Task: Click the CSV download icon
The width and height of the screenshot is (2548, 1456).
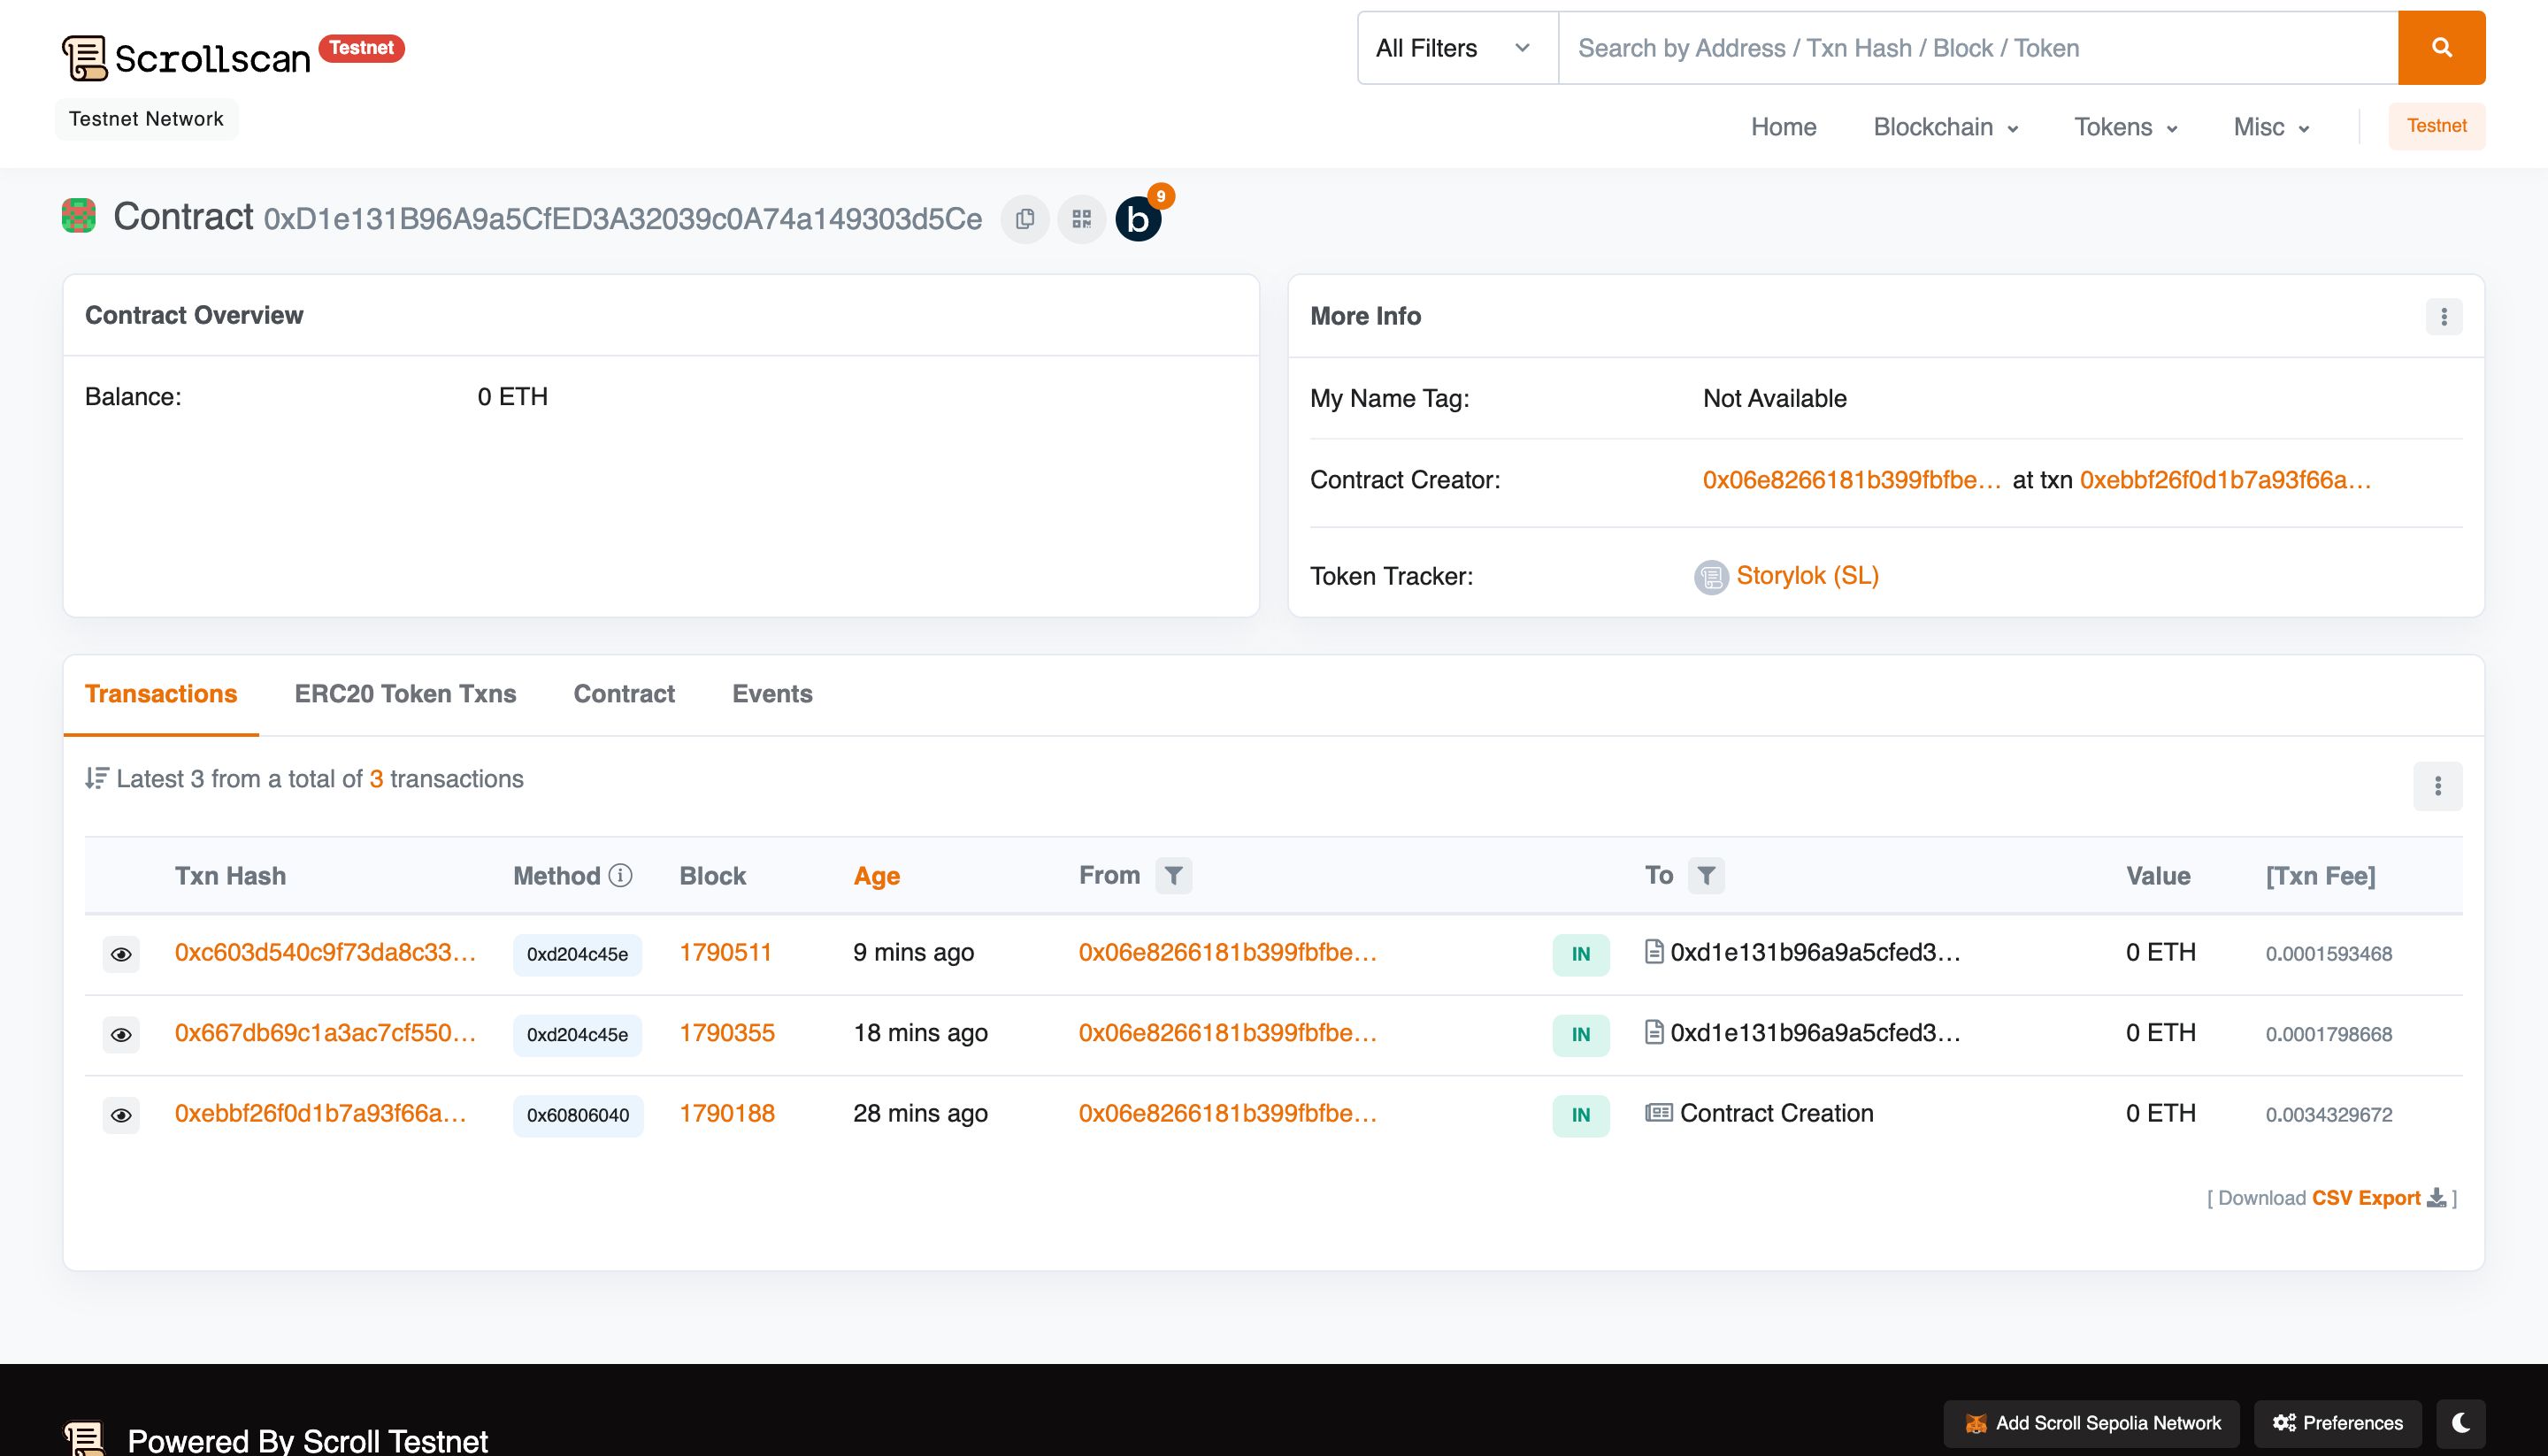Action: (2437, 1198)
